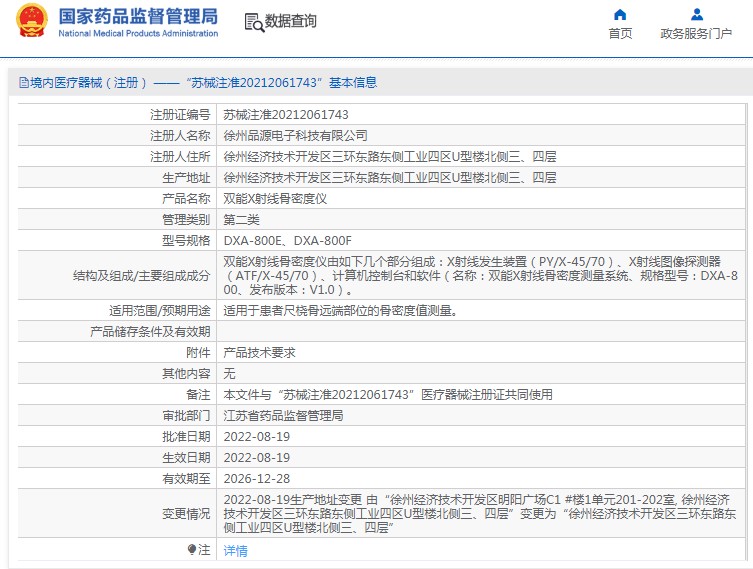Click the lightbulb icon next to 注
Screen dimensions: 753x569
tap(192, 549)
